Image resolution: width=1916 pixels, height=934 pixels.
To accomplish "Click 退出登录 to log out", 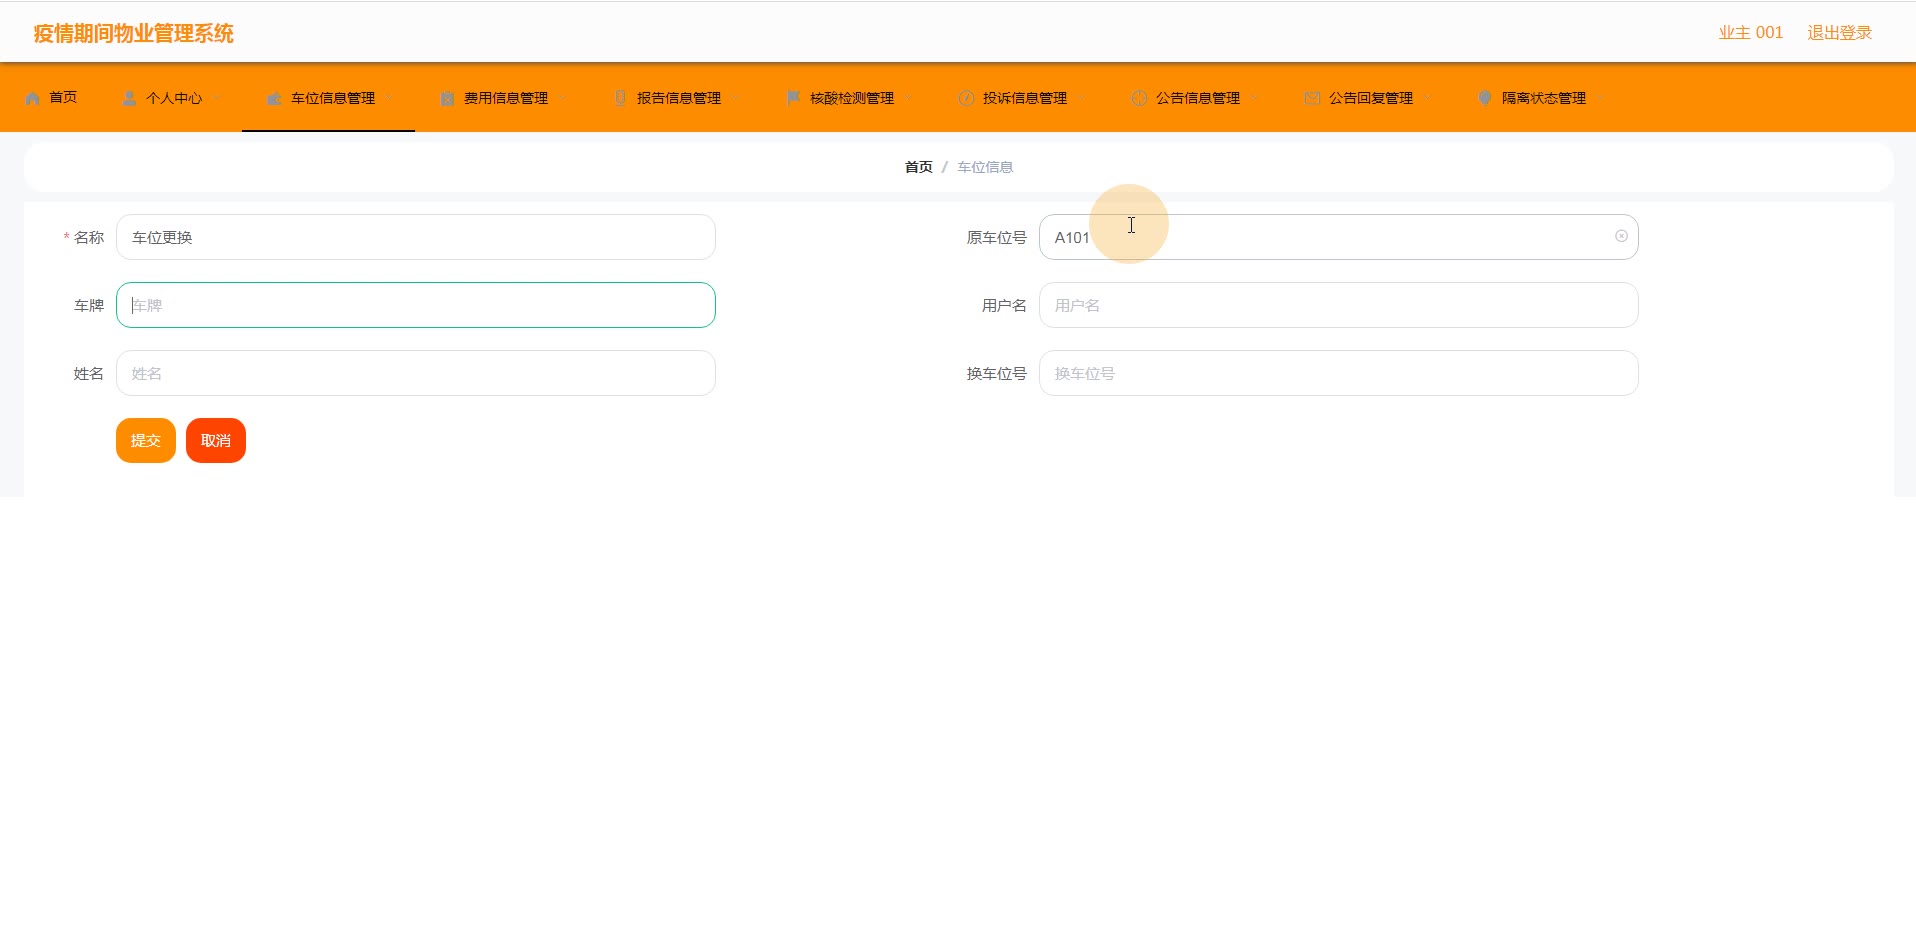I will pyautogui.click(x=1839, y=33).
